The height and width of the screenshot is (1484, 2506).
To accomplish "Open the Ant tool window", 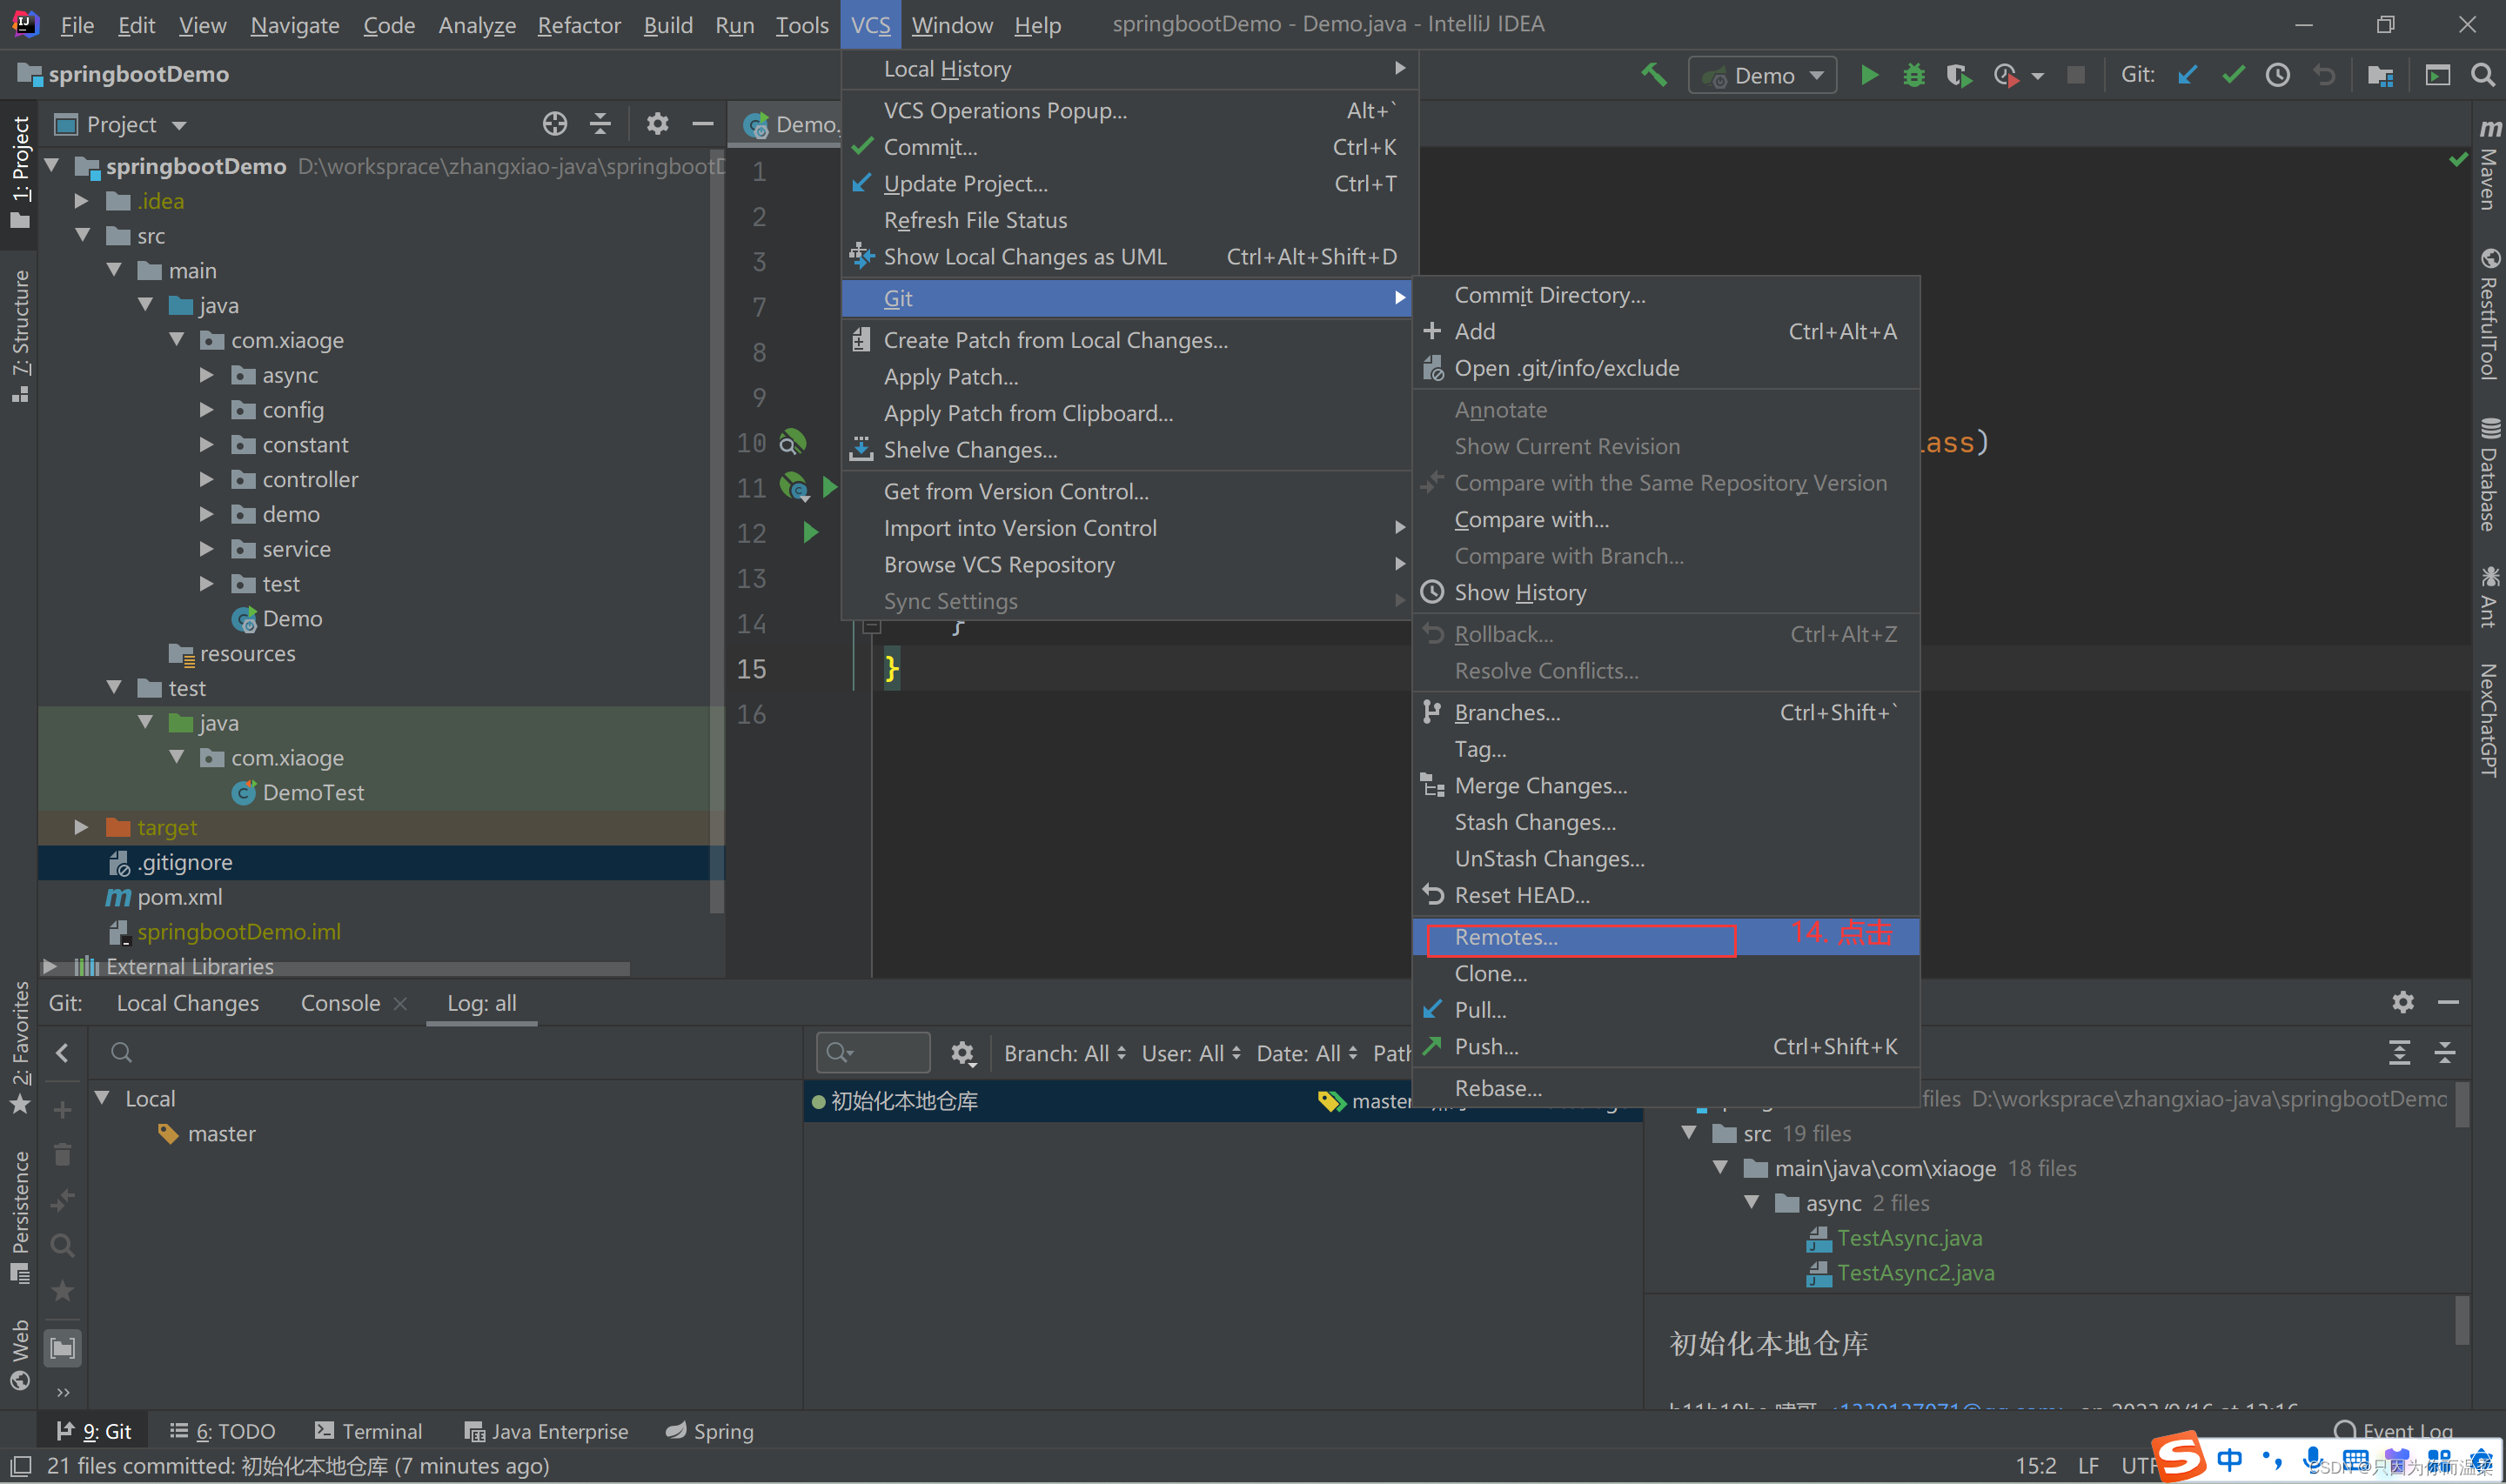I will pyautogui.click(x=2489, y=597).
